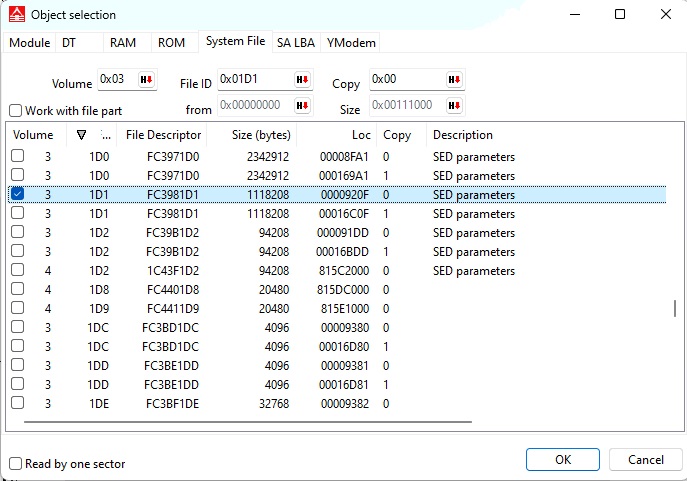Check the row with Loc 00016D80
Viewport: 687px width, 481px height.
(x=18, y=346)
